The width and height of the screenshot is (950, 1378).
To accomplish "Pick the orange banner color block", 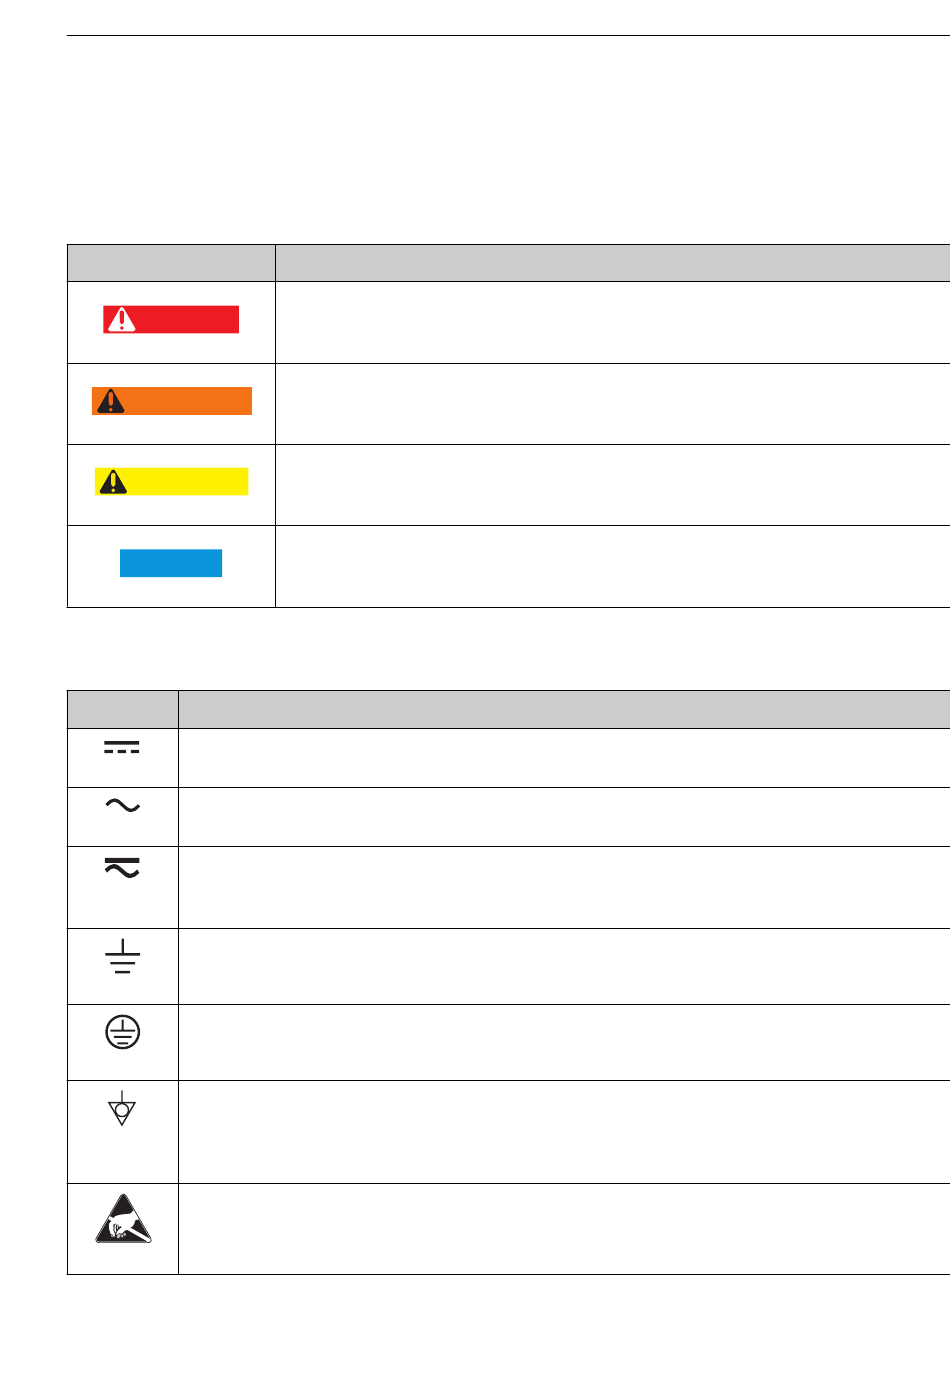I will 172,401.
